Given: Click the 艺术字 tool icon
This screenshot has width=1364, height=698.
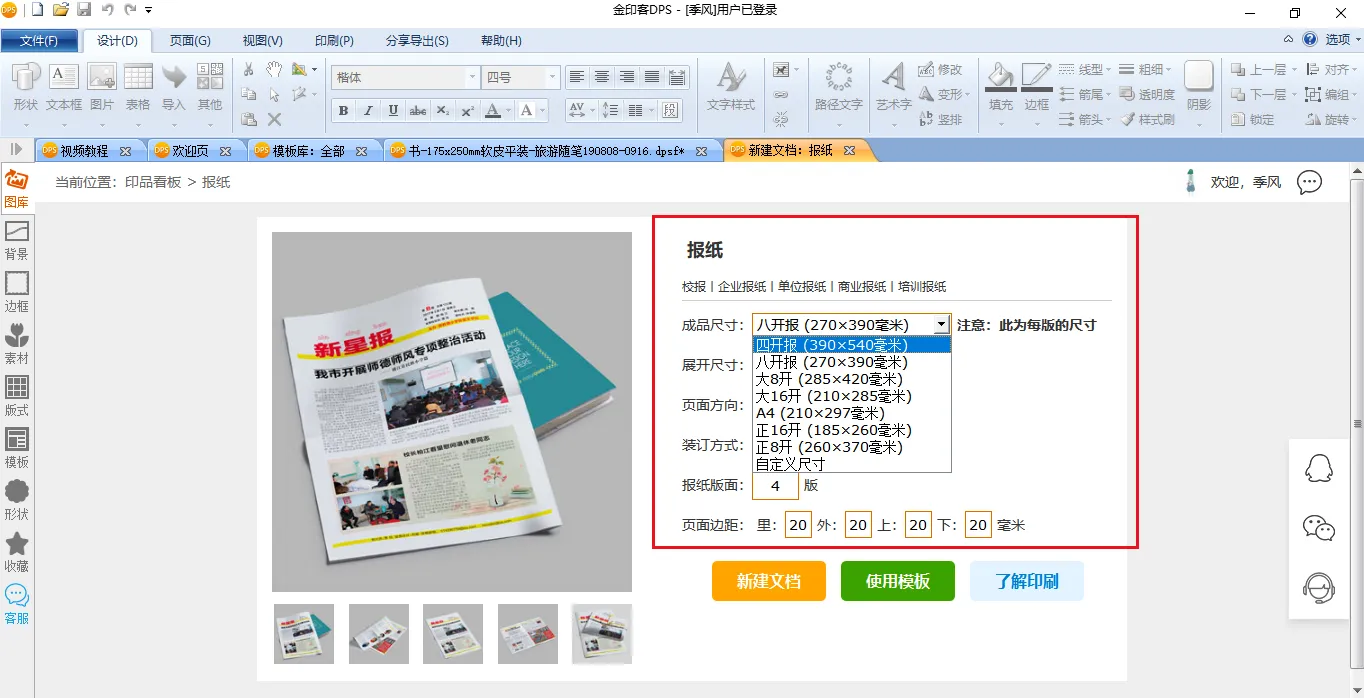Looking at the screenshot, I should [893, 87].
